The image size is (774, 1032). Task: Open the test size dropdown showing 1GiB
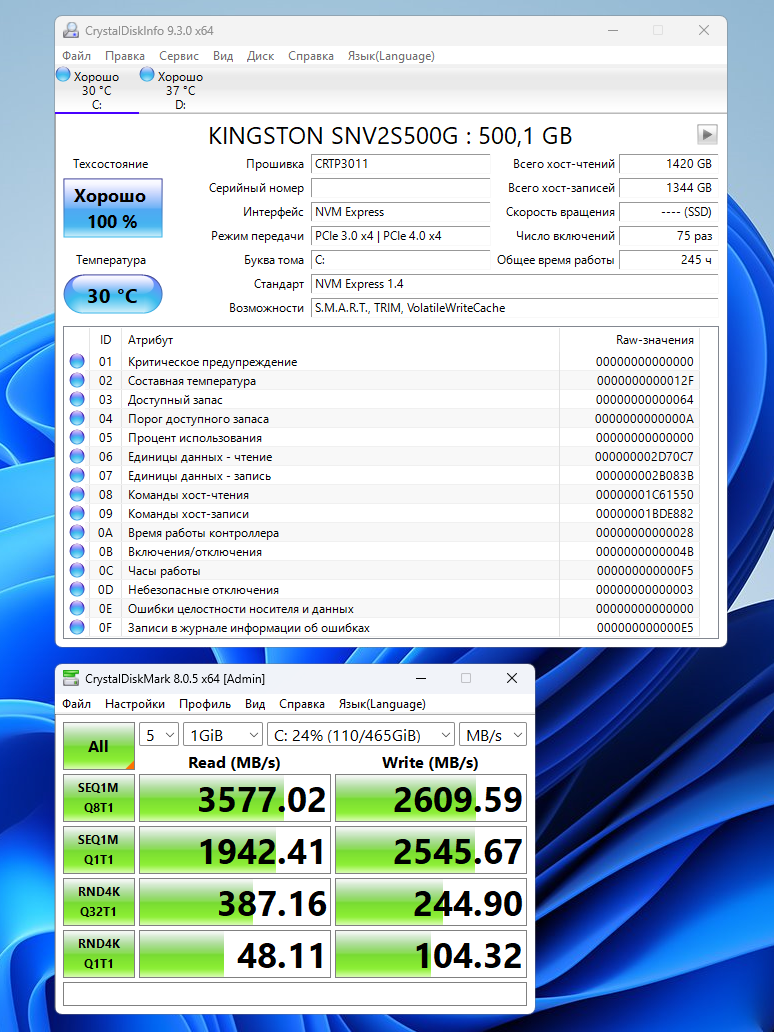click(223, 735)
